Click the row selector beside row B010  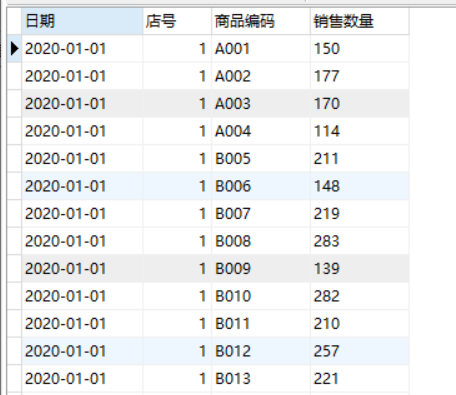[x=14, y=296]
